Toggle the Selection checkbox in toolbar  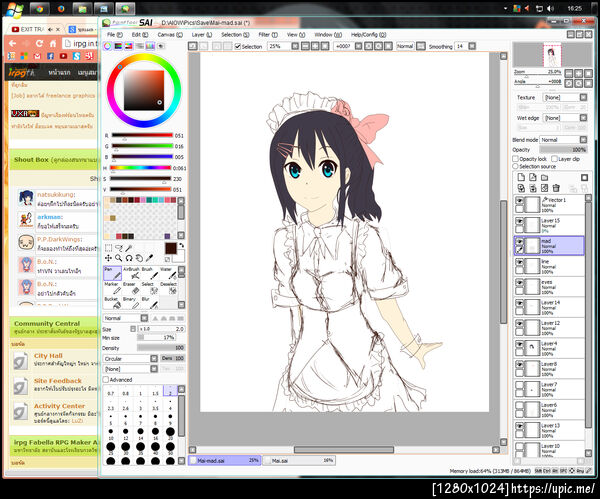(x=238, y=46)
